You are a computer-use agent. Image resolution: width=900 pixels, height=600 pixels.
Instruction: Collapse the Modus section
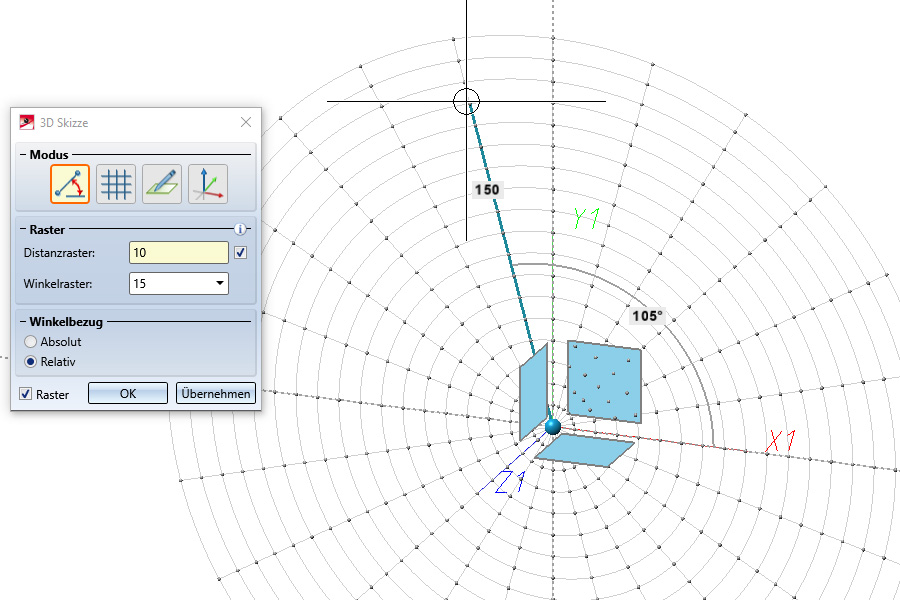pos(23,155)
